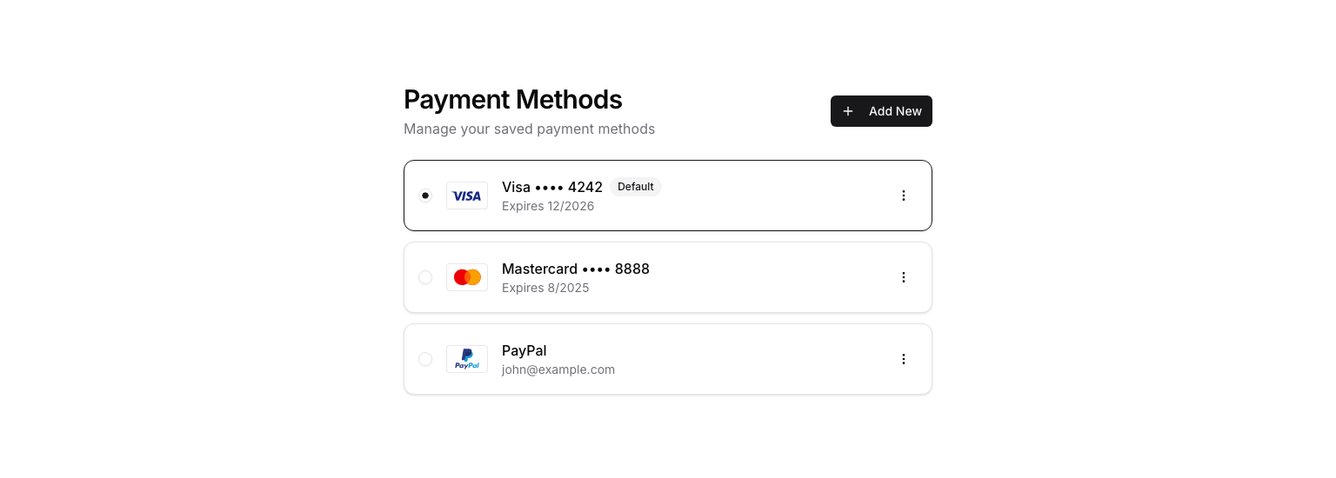Click the Mastercard •••• 8888 label
The width and height of the screenshot is (1336, 478).
(x=575, y=269)
